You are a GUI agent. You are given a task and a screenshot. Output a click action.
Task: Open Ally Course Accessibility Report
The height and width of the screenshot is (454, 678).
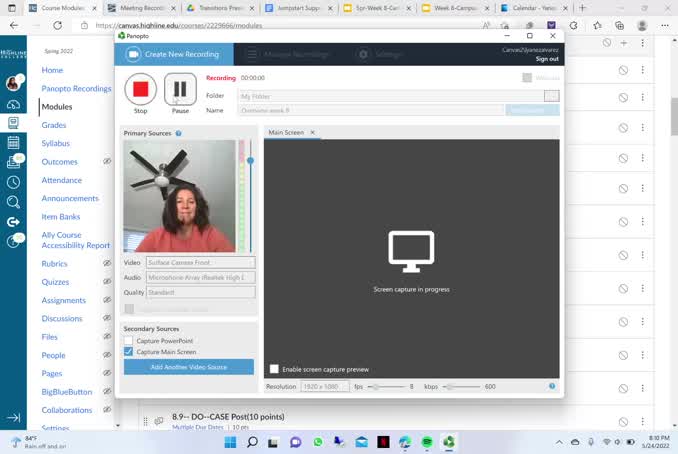pos(76,240)
